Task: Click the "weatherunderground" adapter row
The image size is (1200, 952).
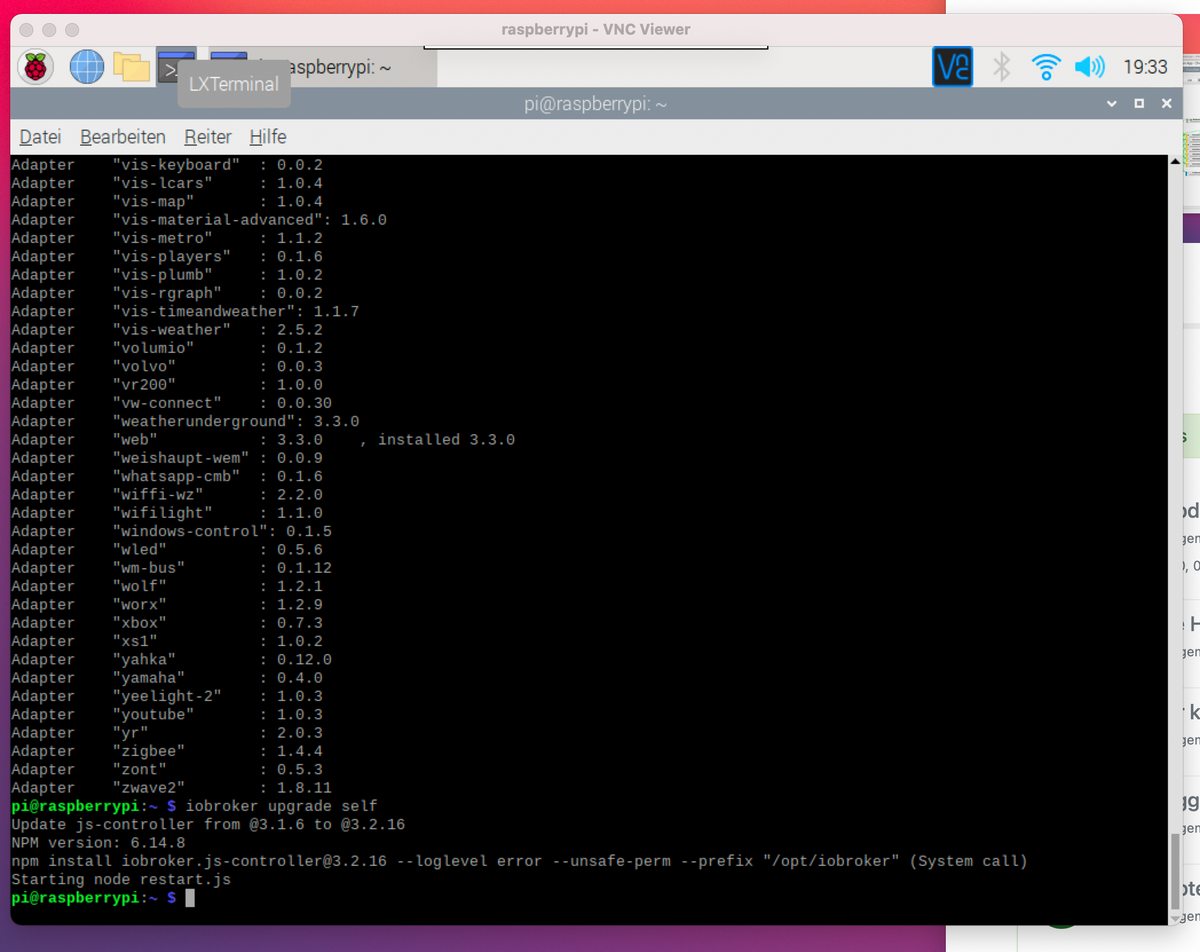Action: pyautogui.click(x=185, y=422)
